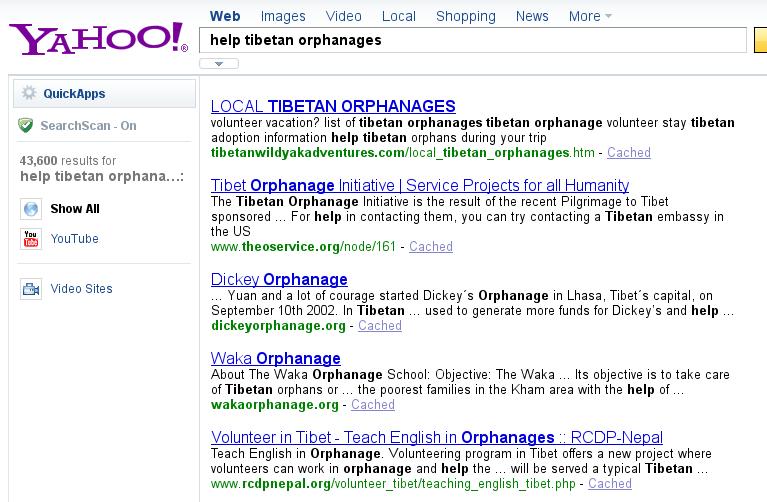This screenshot has height=502, width=767.
Task: Click the yellow search button
Action: pos(761,40)
